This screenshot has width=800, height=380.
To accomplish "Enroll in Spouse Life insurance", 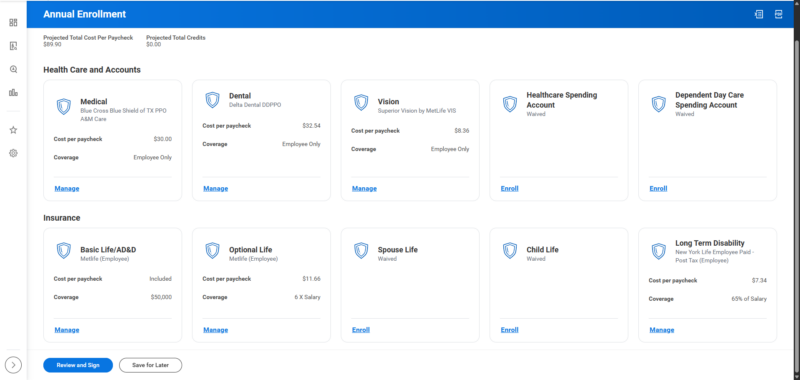I will click(361, 330).
